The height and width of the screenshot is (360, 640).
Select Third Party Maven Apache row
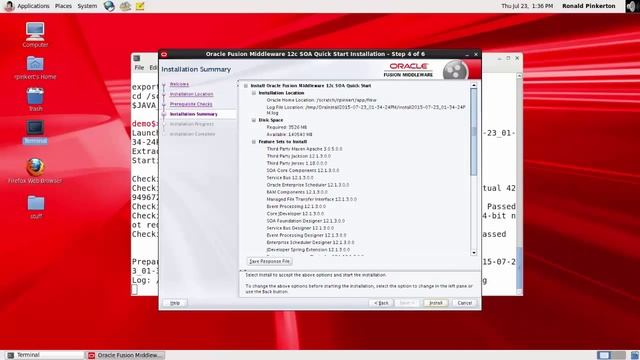click(304, 149)
